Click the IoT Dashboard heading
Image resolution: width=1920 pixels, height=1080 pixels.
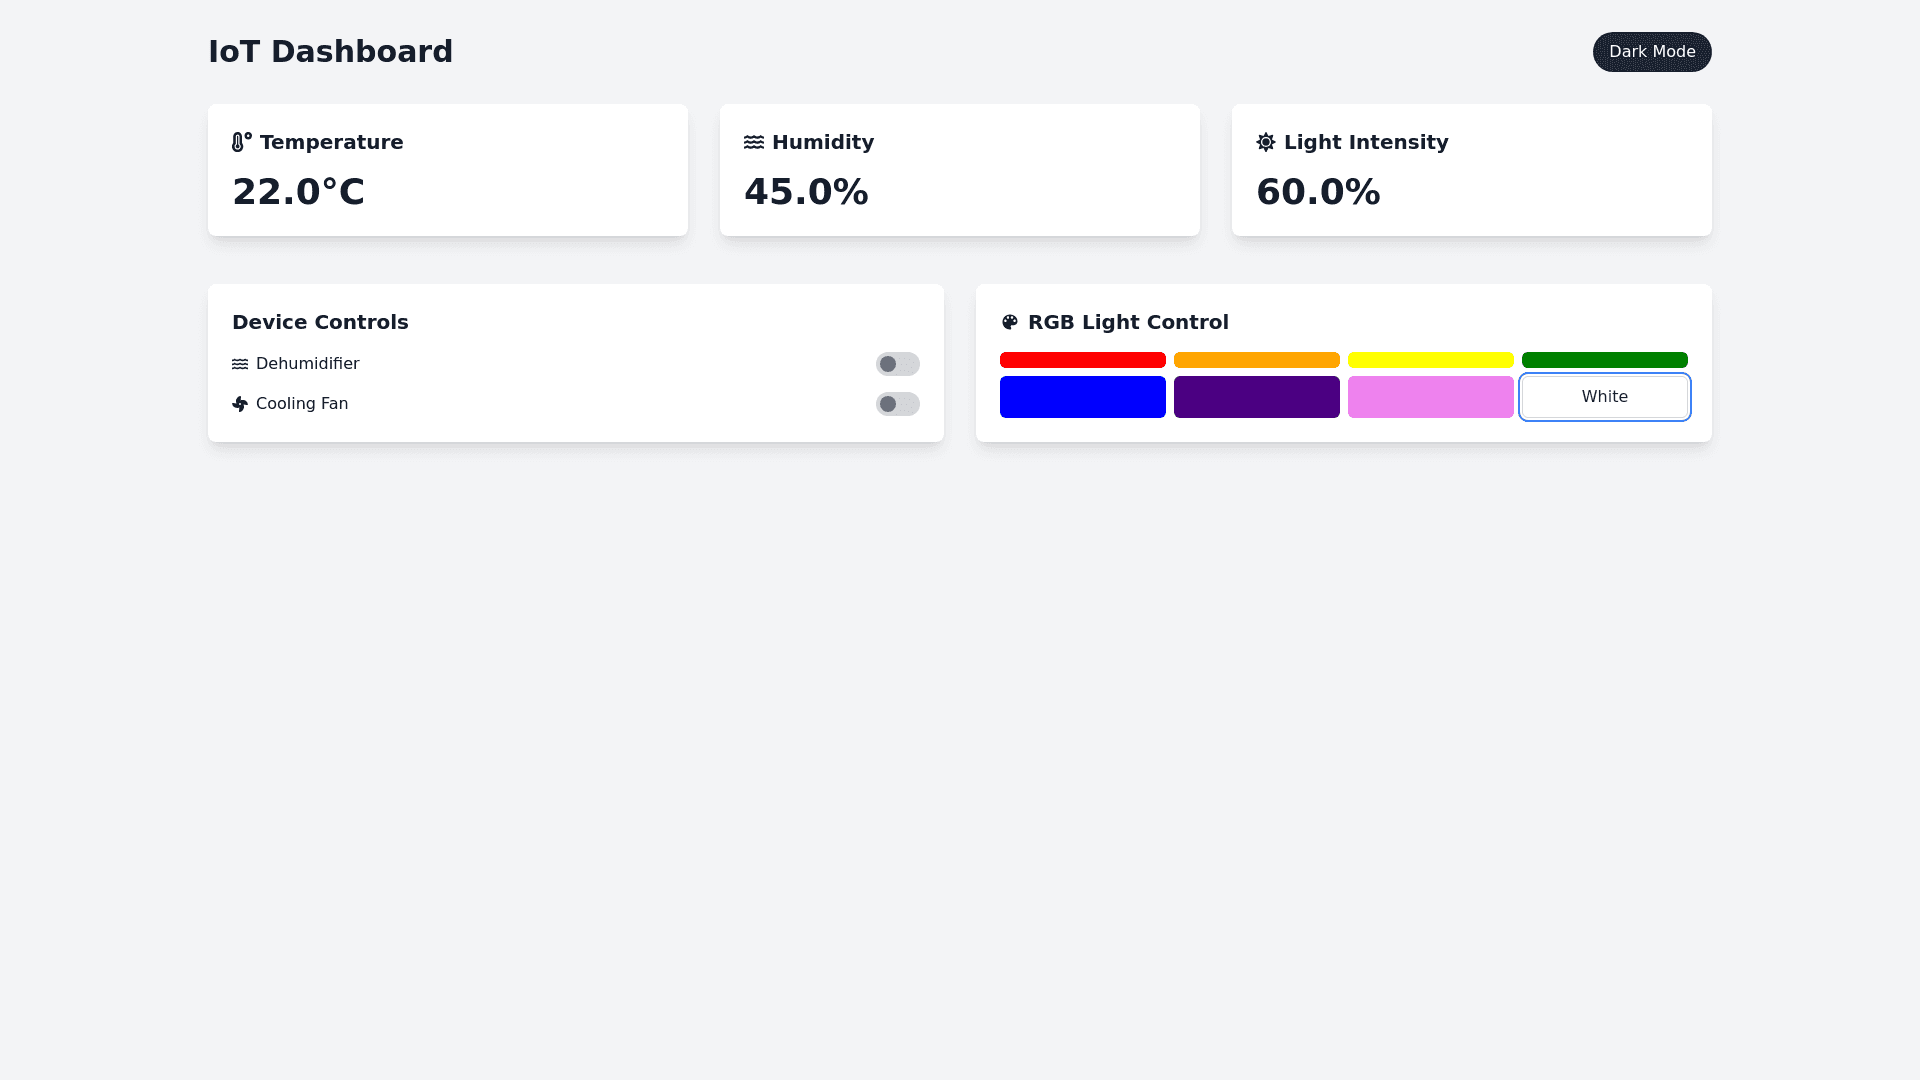[330, 52]
